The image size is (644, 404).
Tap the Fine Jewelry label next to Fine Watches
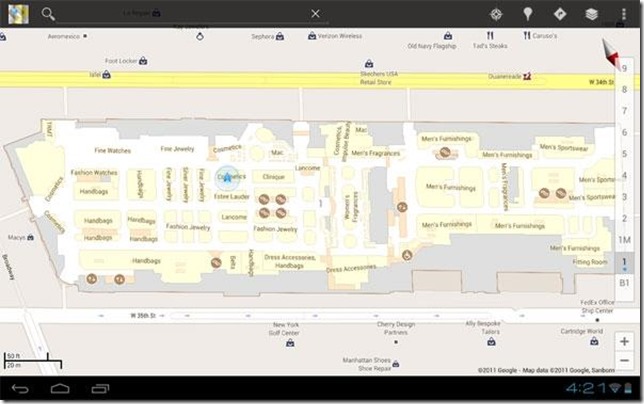click(x=177, y=149)
